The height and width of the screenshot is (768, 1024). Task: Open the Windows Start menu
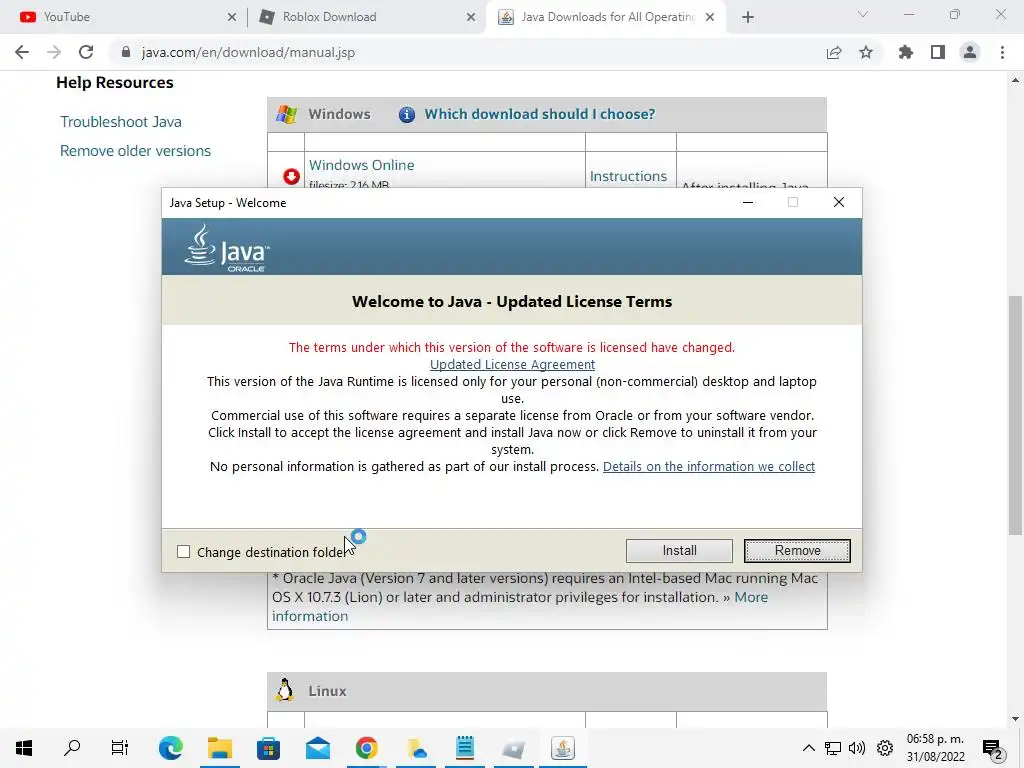[24, 748]
